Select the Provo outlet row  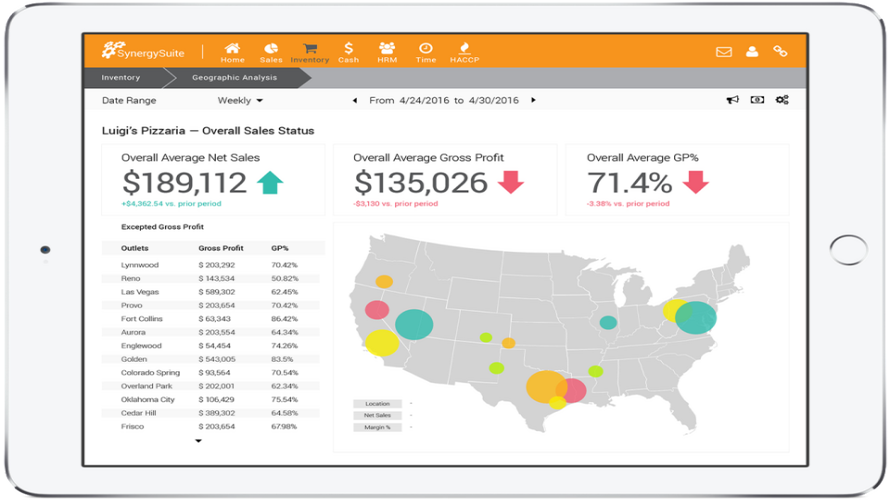tap(211, 305)
